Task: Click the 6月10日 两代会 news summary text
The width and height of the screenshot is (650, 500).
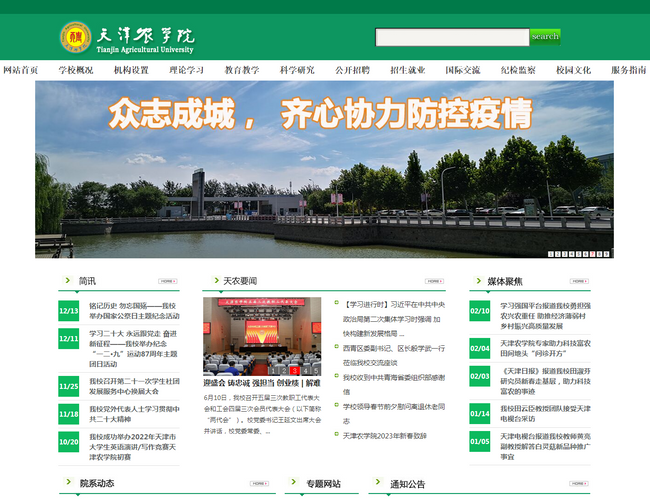Action: click(x=262, y=415)
